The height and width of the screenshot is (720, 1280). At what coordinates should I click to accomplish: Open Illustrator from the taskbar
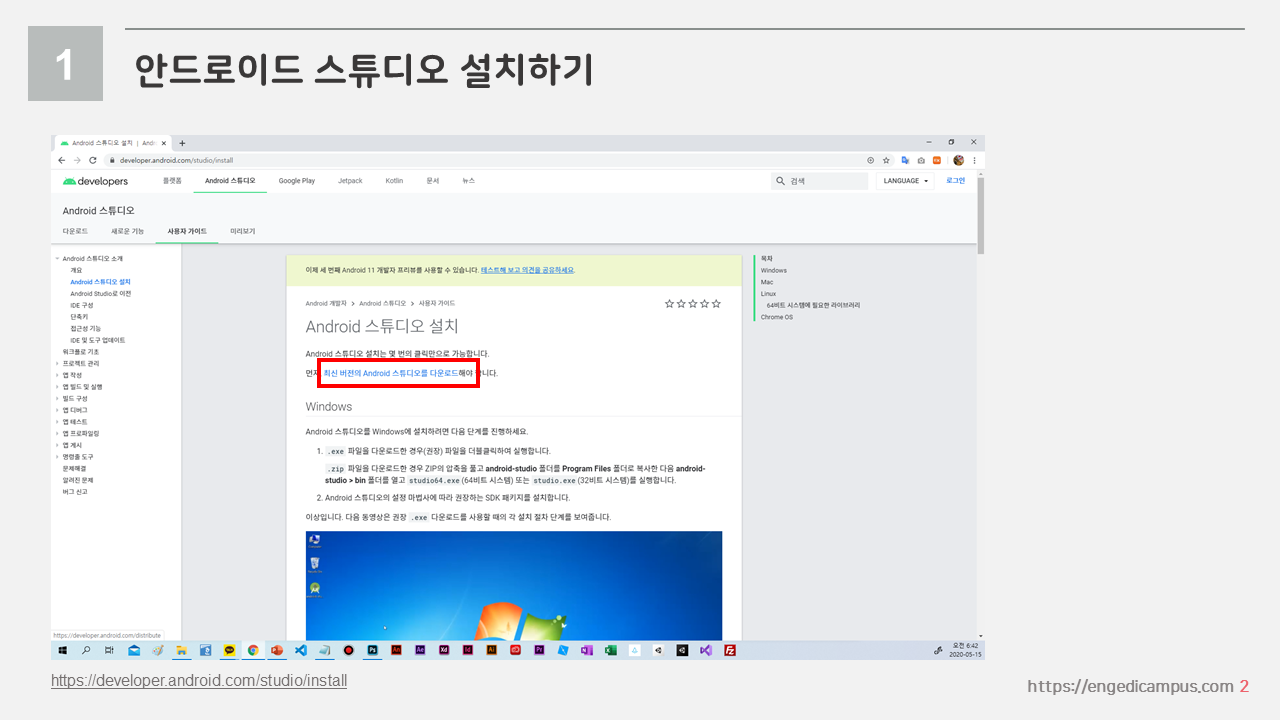pyautogui.click(x=491, y=650)
